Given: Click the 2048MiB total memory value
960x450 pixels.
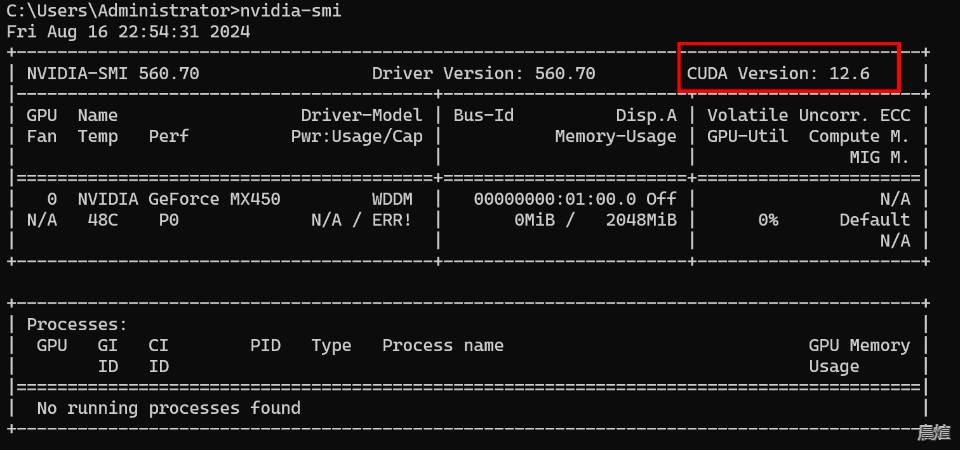Looking at the screenshot, I should pyautogui.click(x=640, y=220).
